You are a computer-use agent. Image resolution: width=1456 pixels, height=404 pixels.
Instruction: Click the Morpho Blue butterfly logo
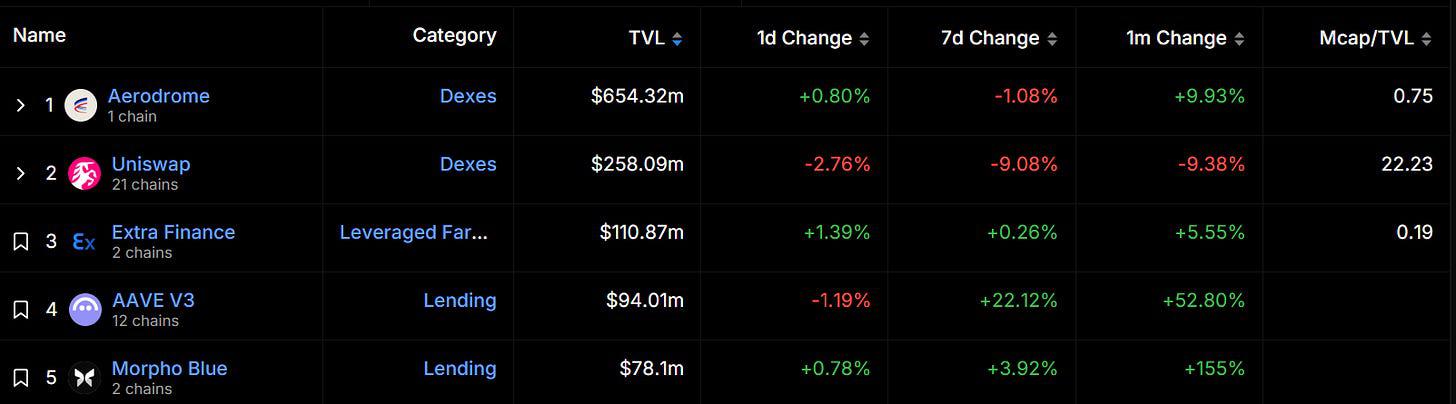tap(84, 378)
